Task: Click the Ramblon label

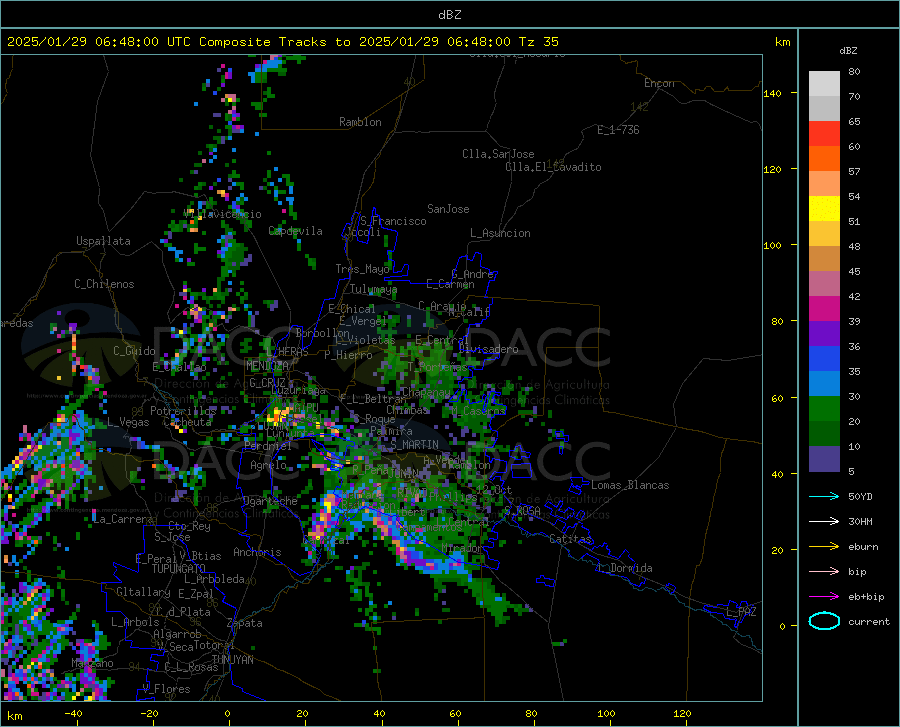Action: [x=360, y=122]
